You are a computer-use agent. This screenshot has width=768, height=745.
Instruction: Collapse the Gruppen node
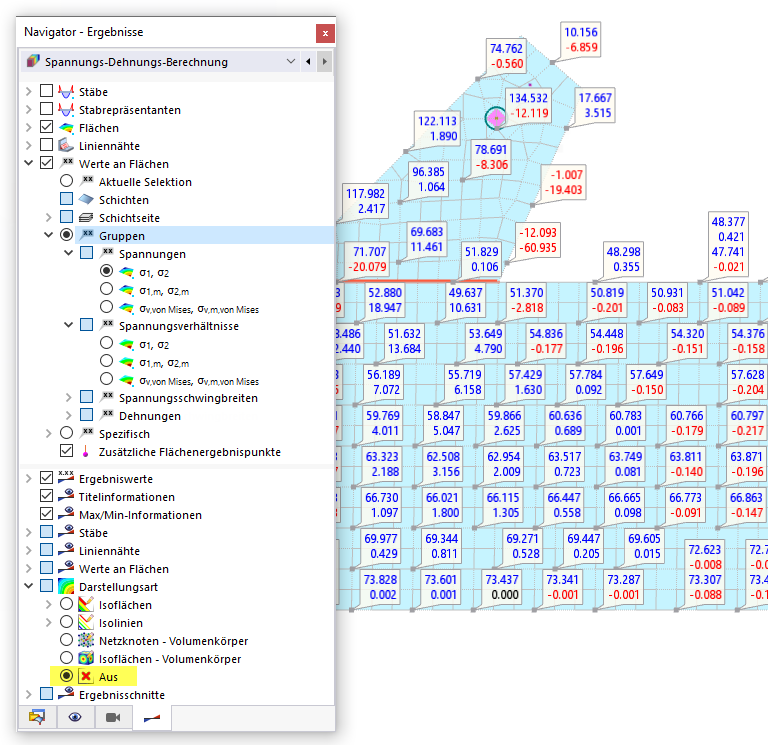coord(48,235)
